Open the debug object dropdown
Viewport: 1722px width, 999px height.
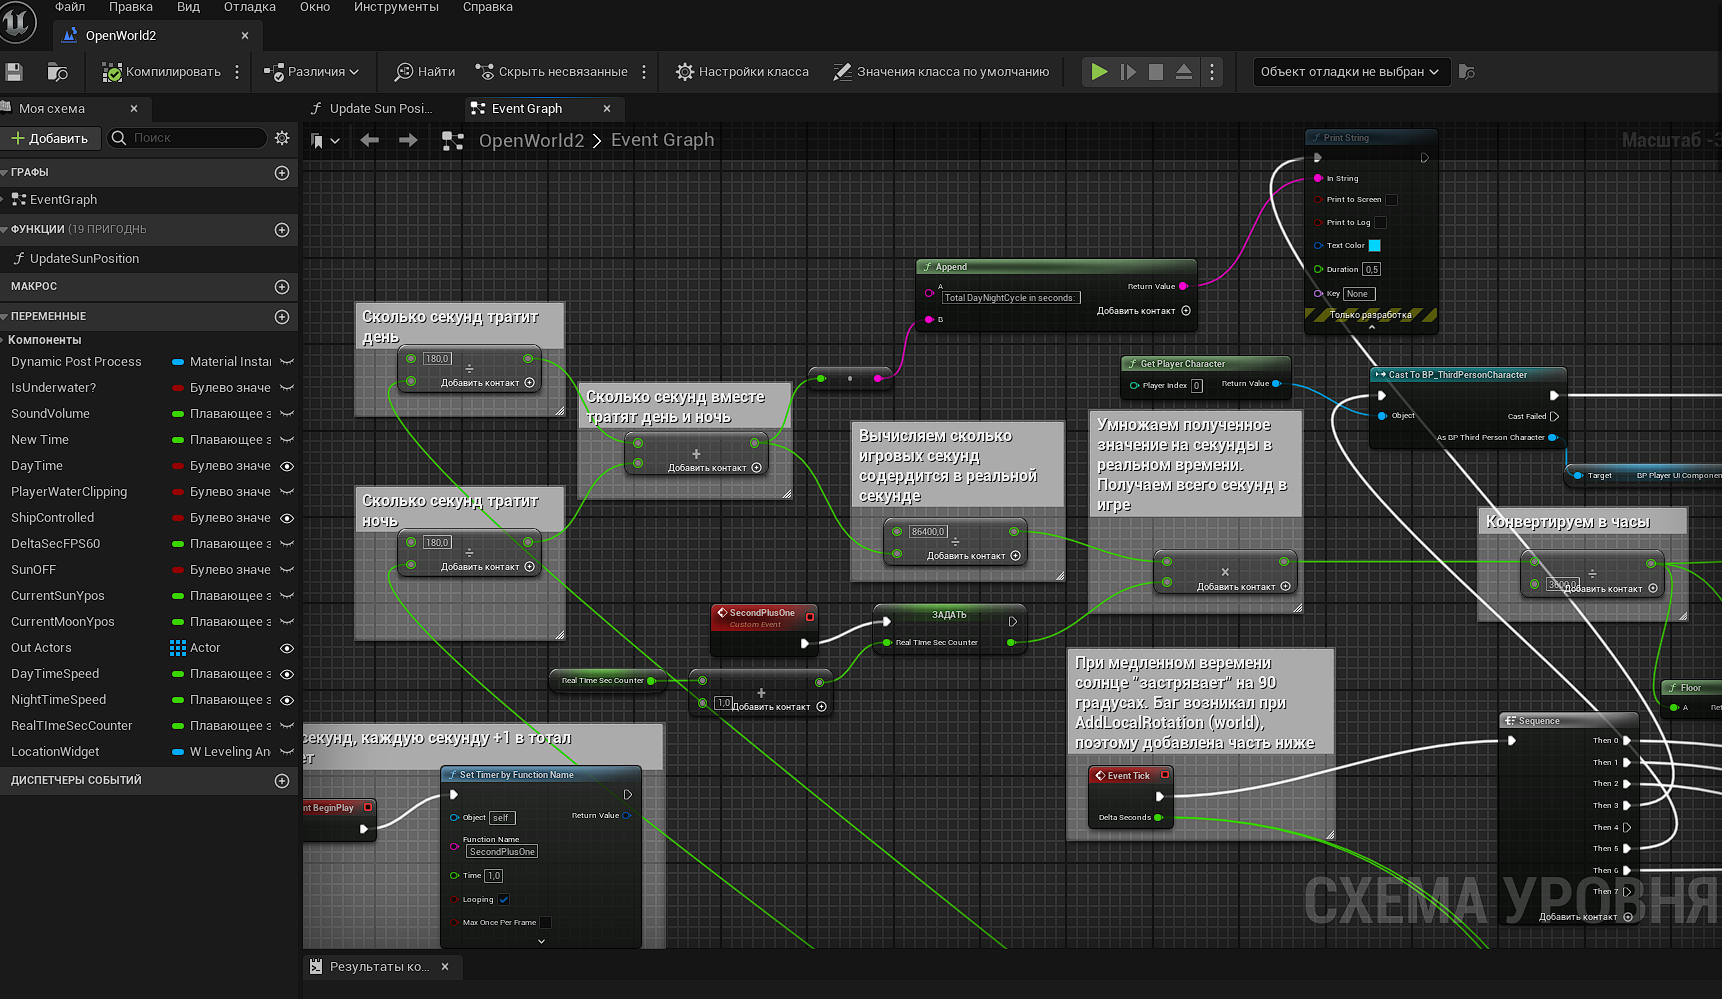1350,72
